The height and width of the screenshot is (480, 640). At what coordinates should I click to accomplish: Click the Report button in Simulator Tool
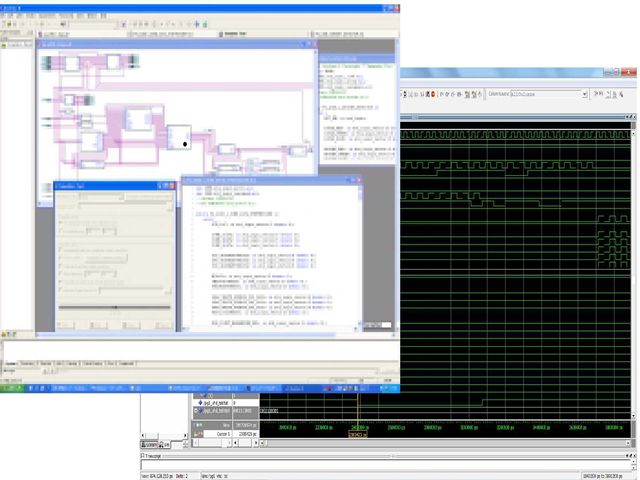164,325
